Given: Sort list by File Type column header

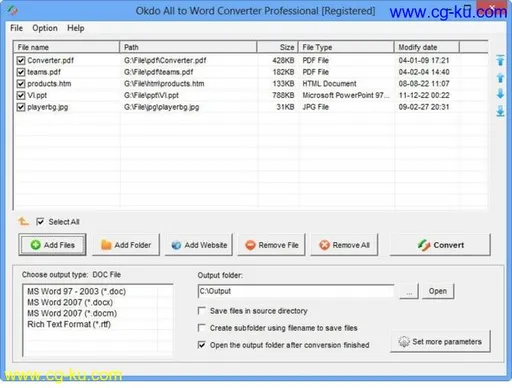Looking at the screenshot, I should coord(346,47).
